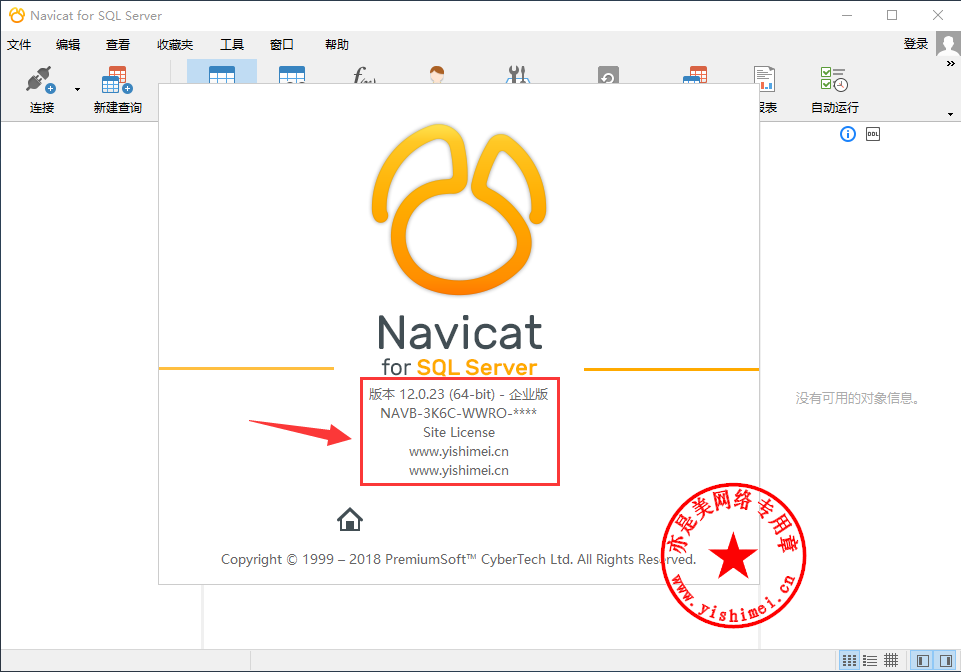Open the DDL tab icon
This screenshot has width=961, height=672.
click(x=873, y=134)
